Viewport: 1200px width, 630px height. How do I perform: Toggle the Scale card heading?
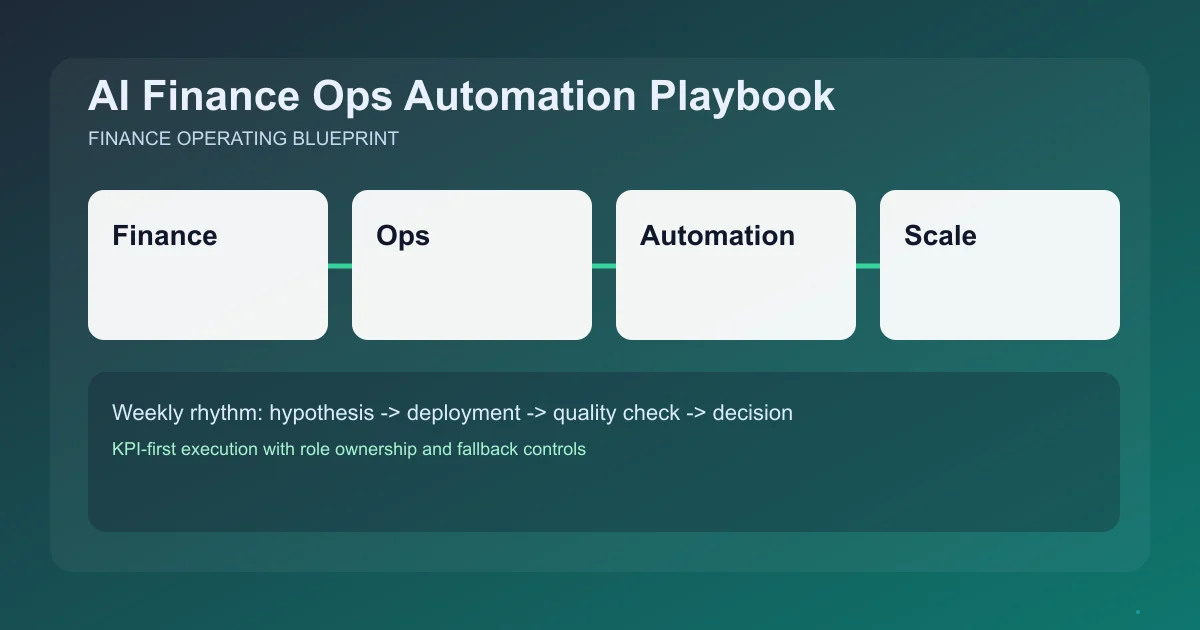(x=940, y=237)
